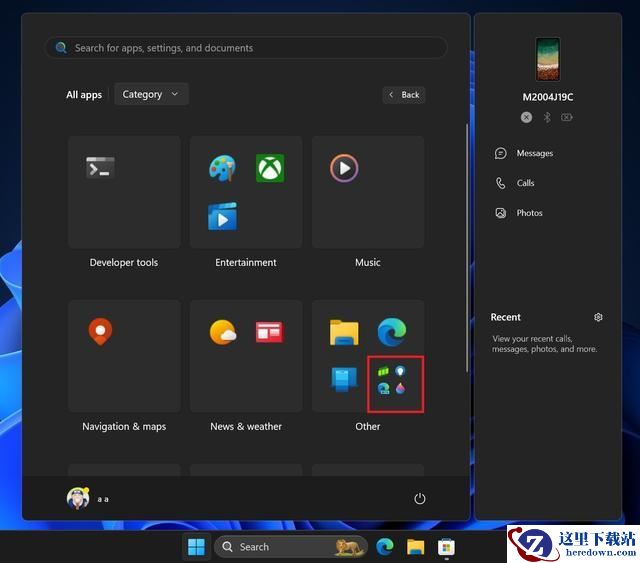This screenshot has width=640, height=563.
Task: Click the phone disconnected status icon
Action: click(x=527, y=118)
